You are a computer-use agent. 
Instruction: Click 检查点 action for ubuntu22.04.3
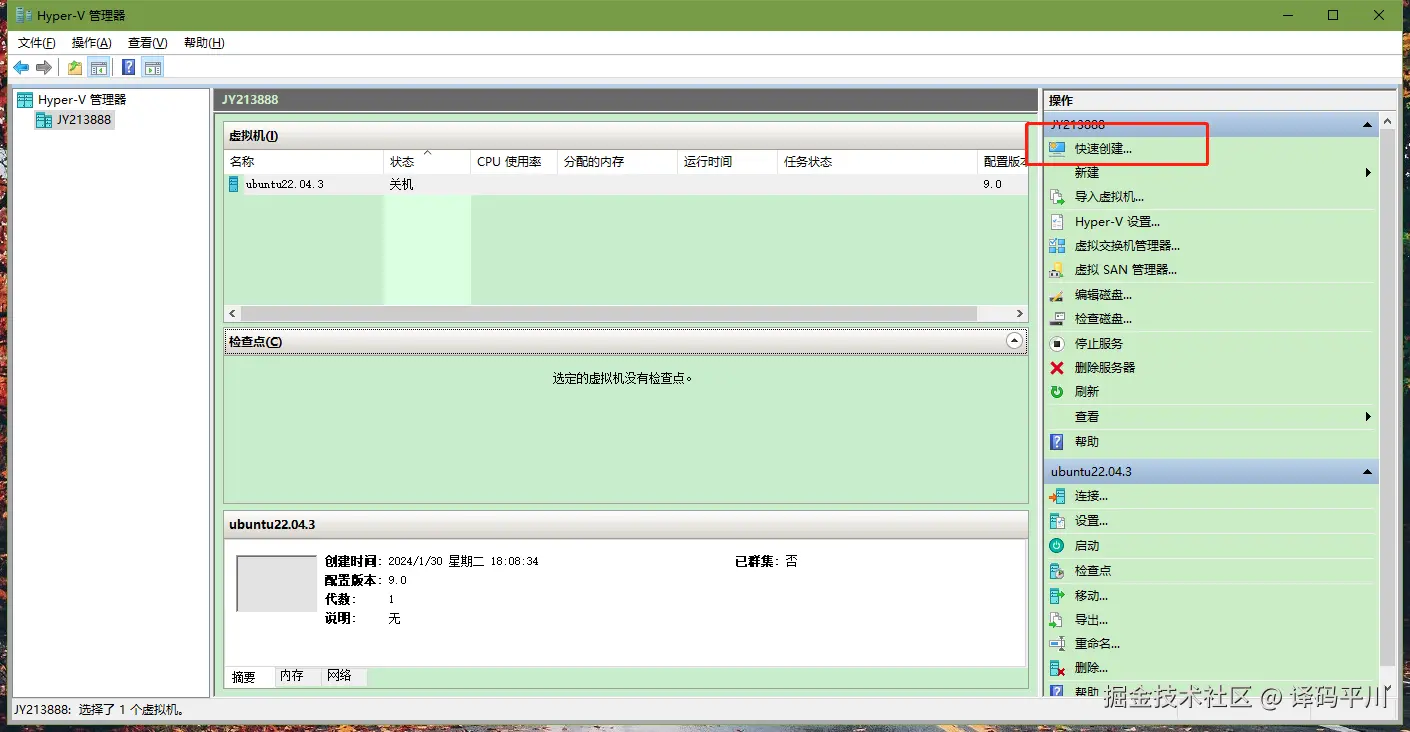click(1093, 570)
